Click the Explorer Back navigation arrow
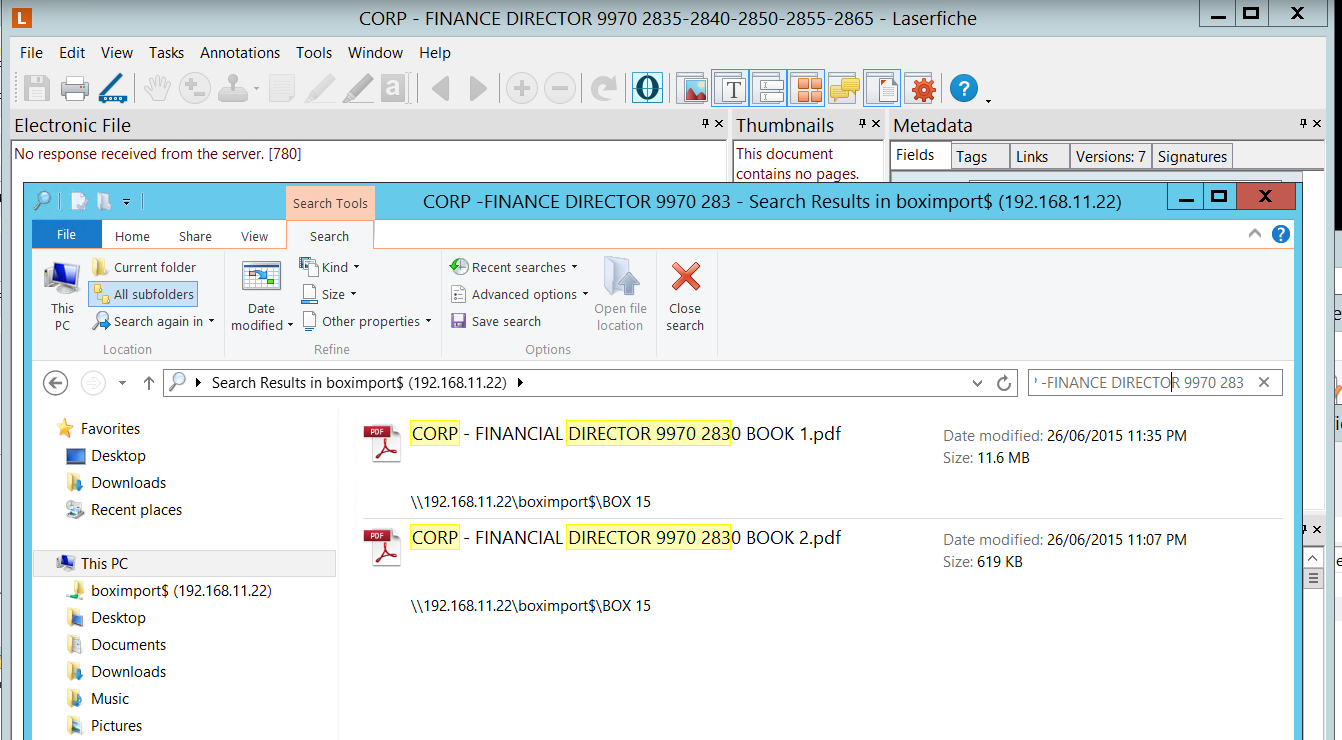The width and height of the screenshot is (1342, 740). [x=56, y=383]
